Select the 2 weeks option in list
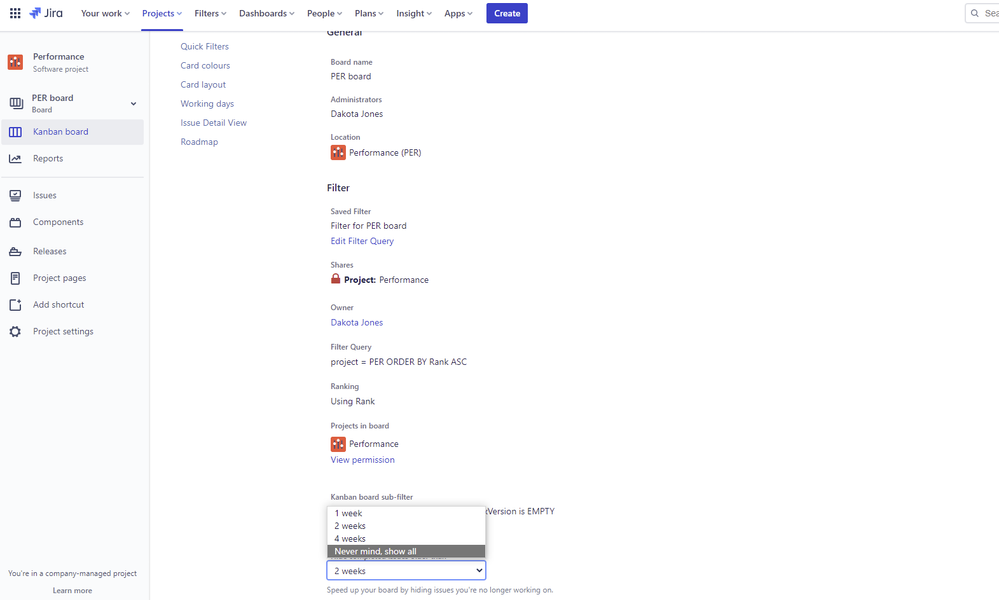 click(x=406, y=526)
